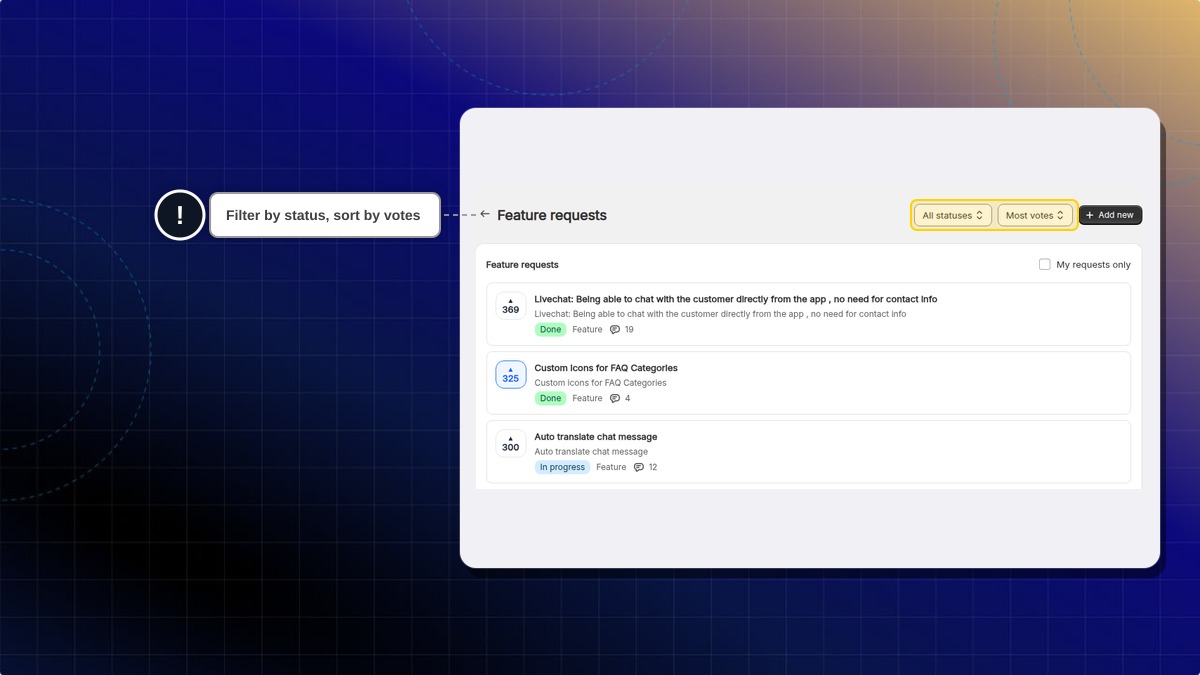Click the Done badge on Custom icons request
This screenshot has height=675, width=1200.
click(551, 399)
